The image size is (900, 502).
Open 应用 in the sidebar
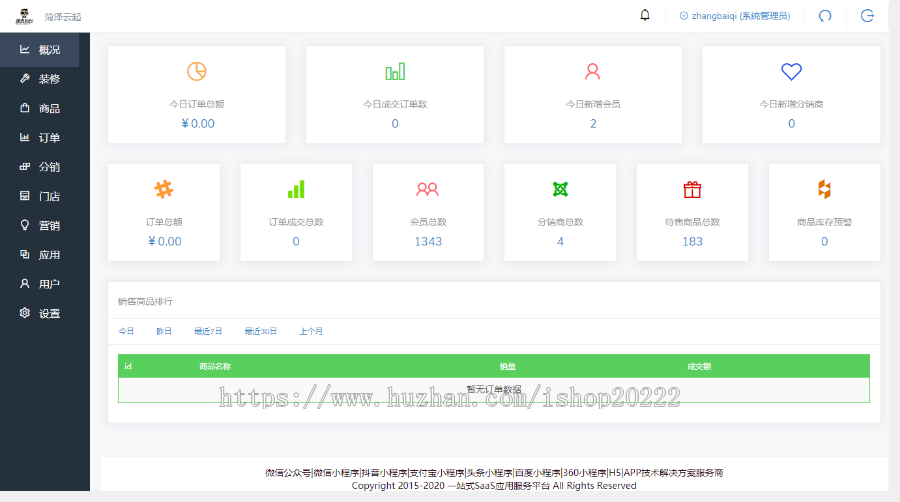(40, 255)
